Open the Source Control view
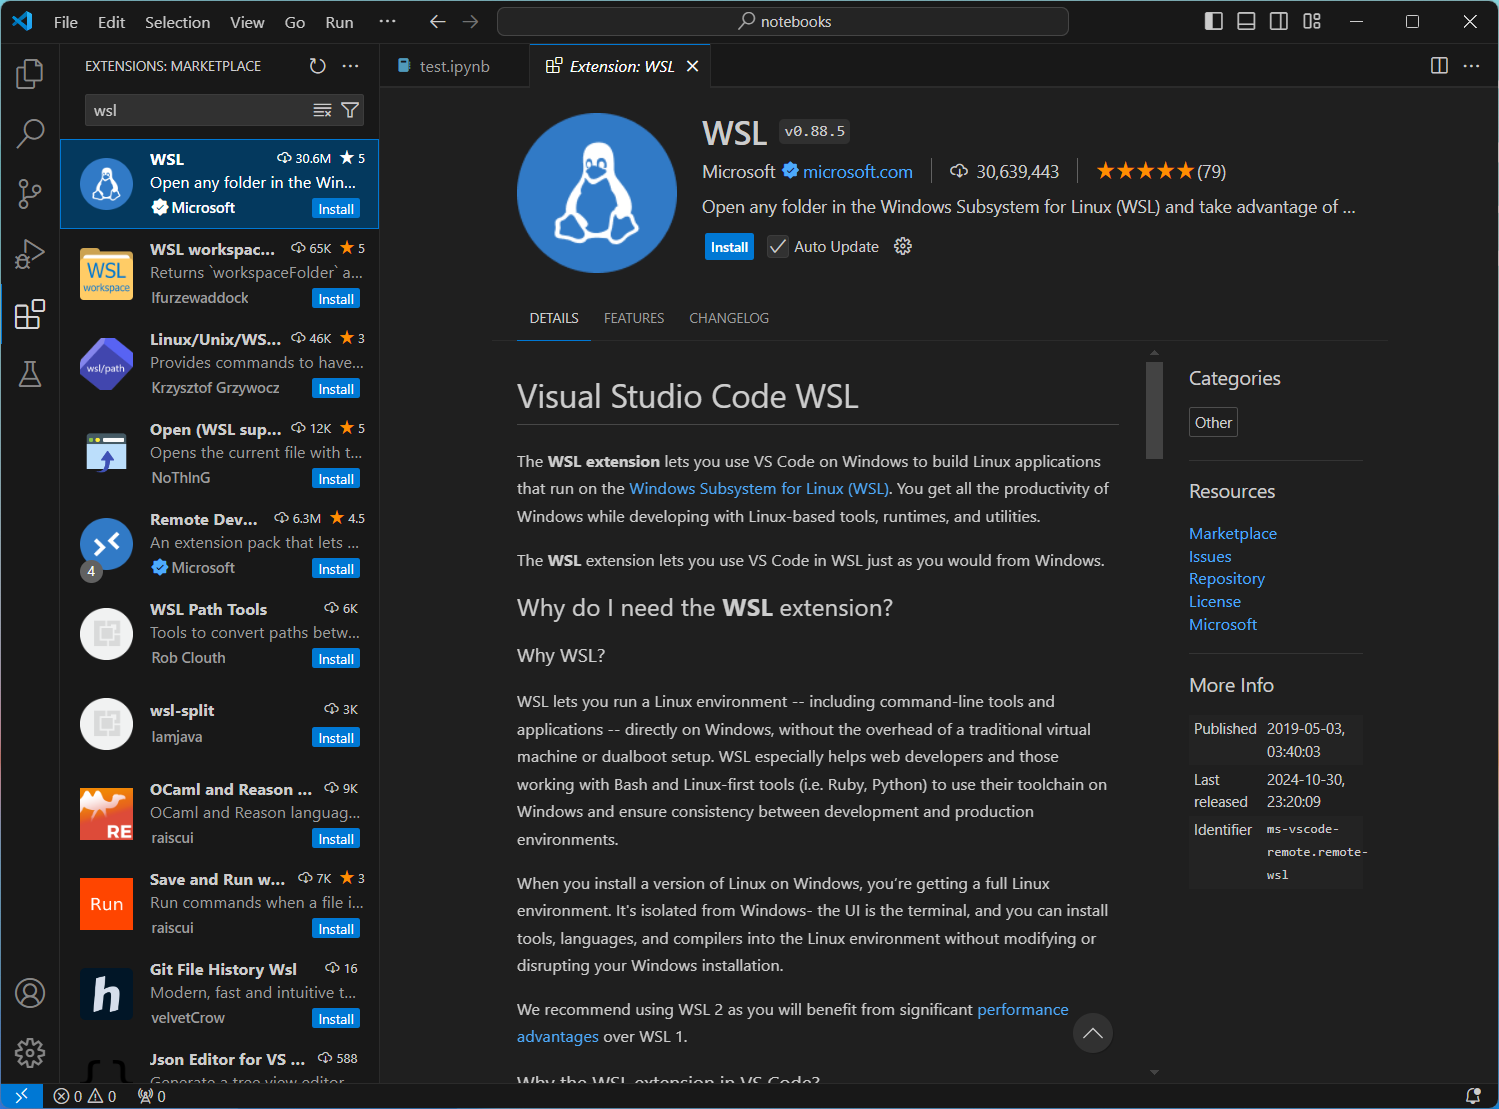This screenshot has width=1499, height=1109. tap(30, 194)
